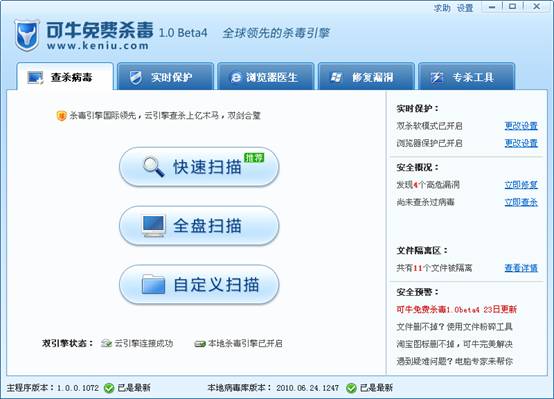The width and height of the screenshot is (554, 399).
Task: Click virus database version 2010.06.24.1247
Action: coord(307,388)
